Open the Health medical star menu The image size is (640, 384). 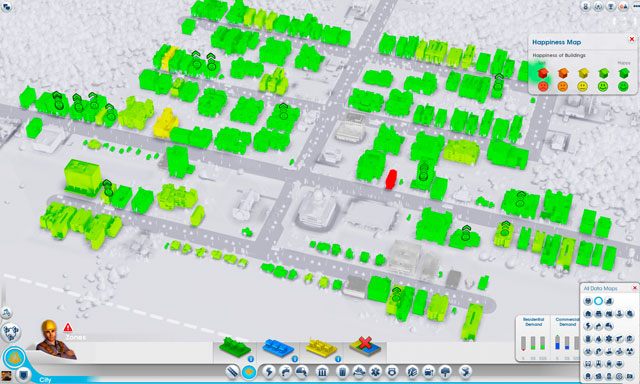(375, 372)
